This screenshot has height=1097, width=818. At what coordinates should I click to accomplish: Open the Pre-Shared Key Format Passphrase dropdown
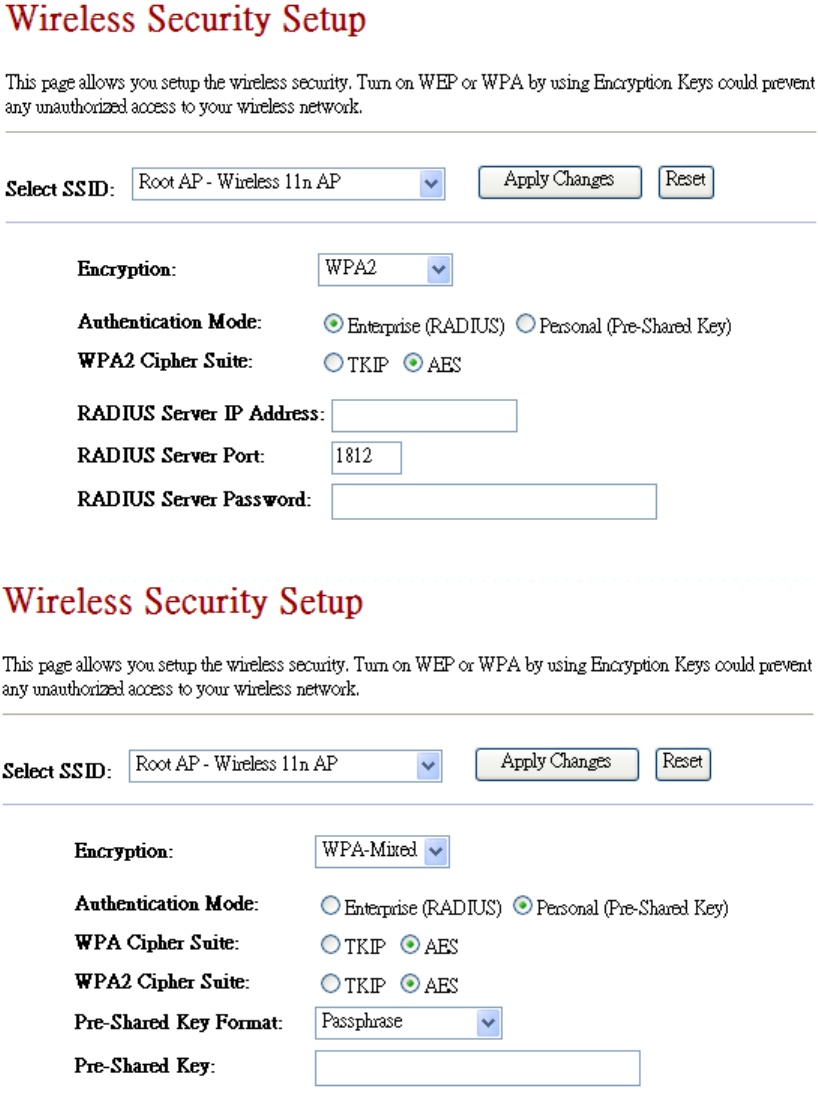(409, 1023)
